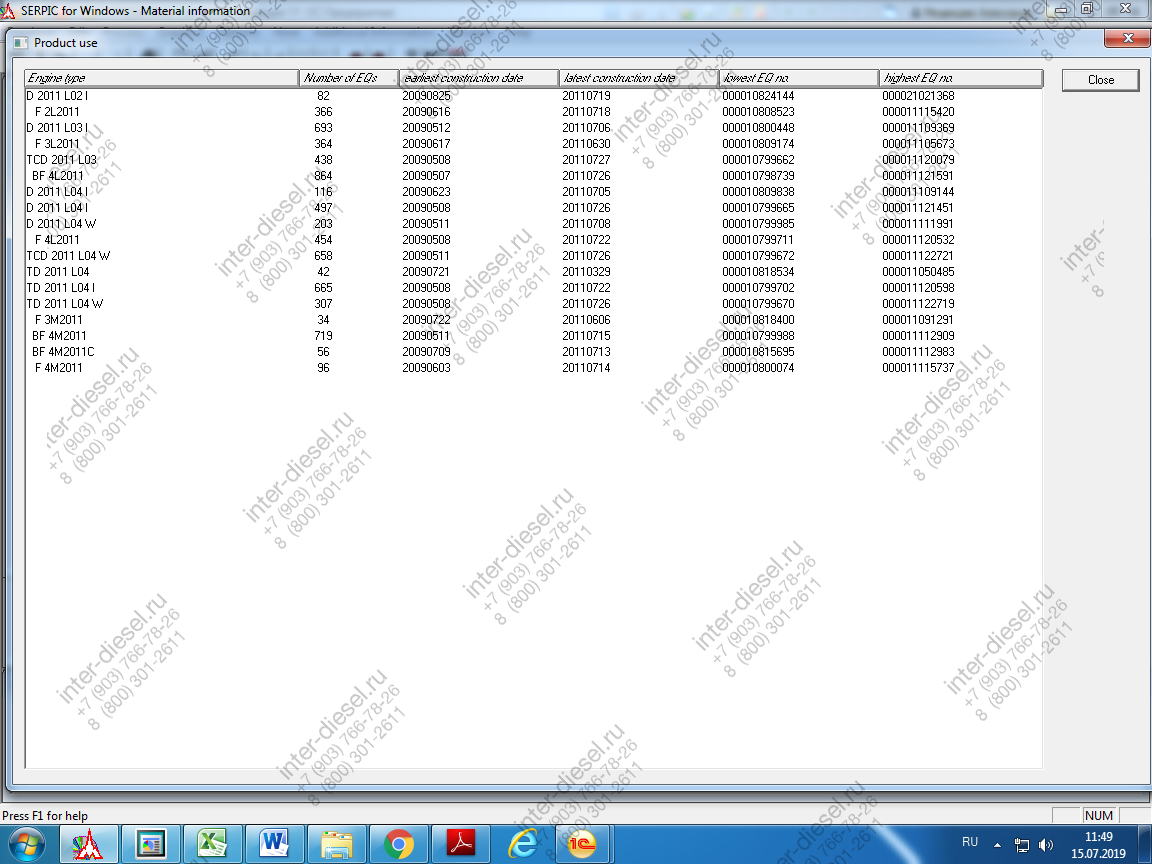Open the 1C application taskbar icon
1152x864 pixels.
click(583, 844)
